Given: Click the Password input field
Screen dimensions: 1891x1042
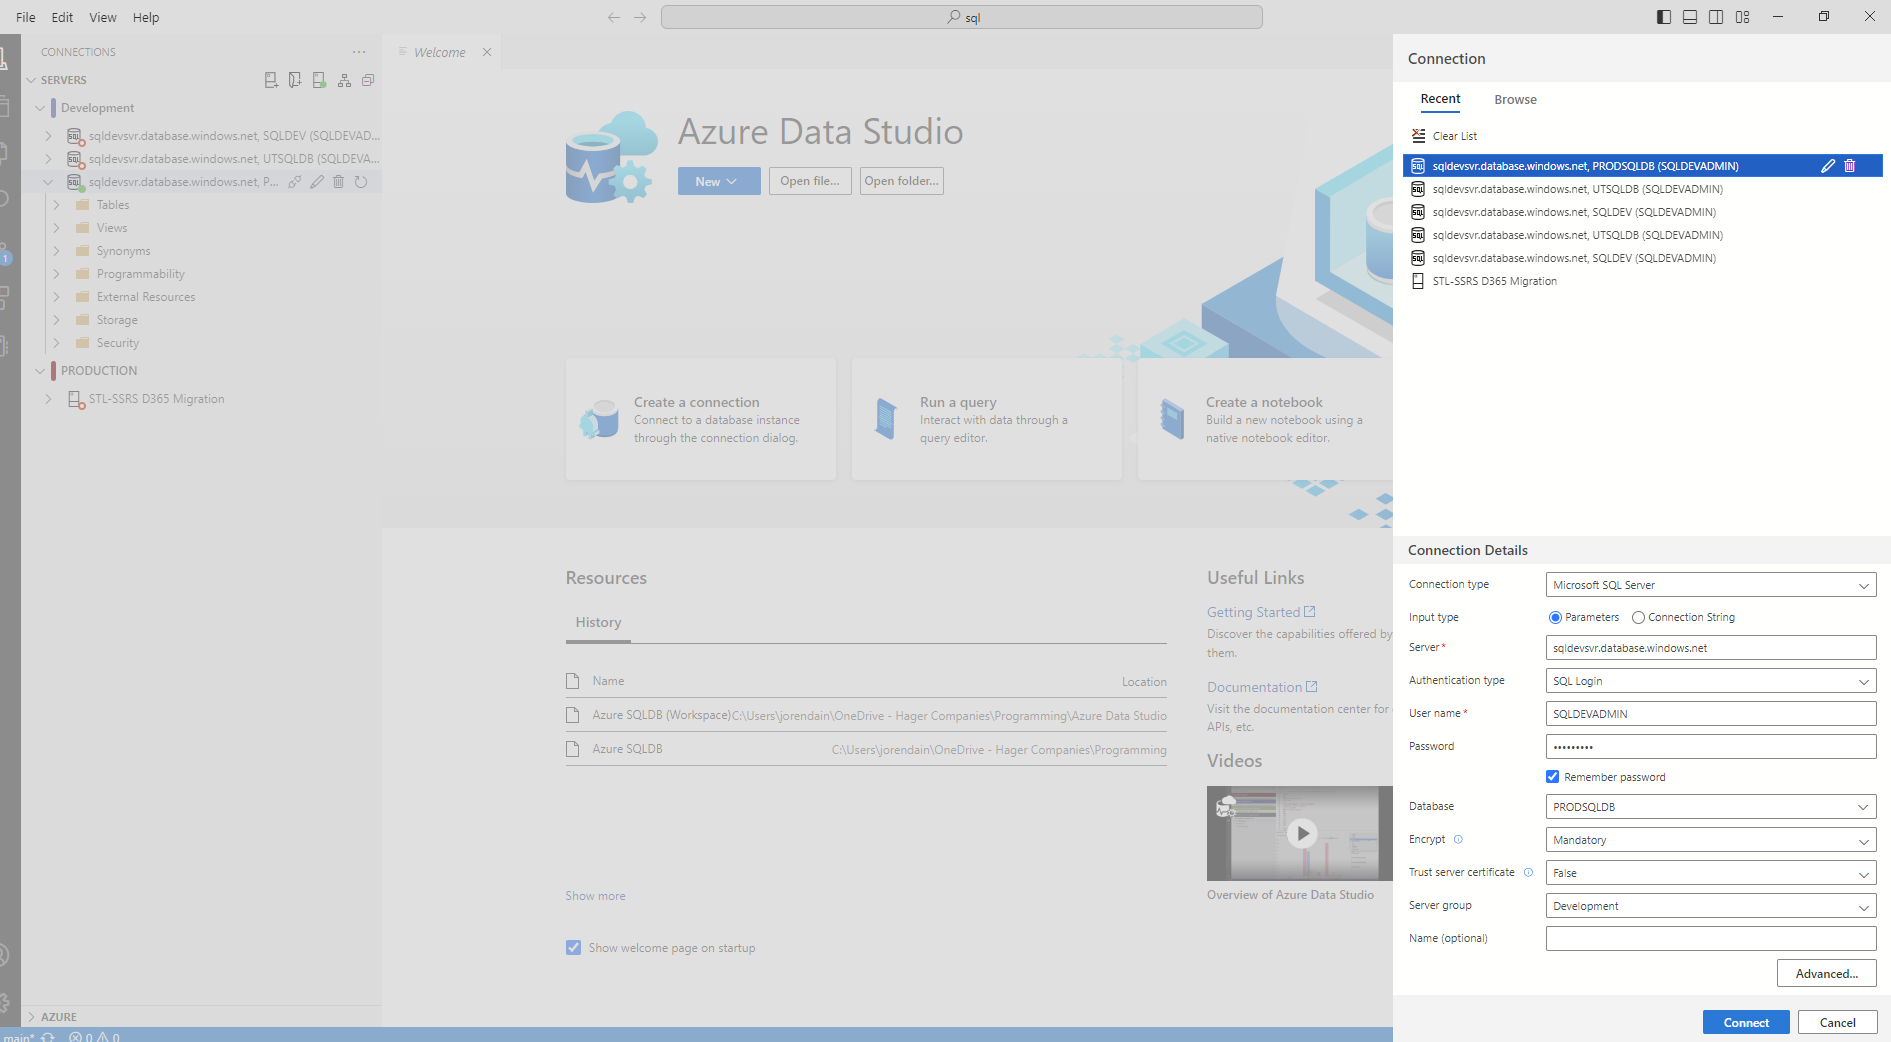Looking at the screenshot, I should (1711, 747).
